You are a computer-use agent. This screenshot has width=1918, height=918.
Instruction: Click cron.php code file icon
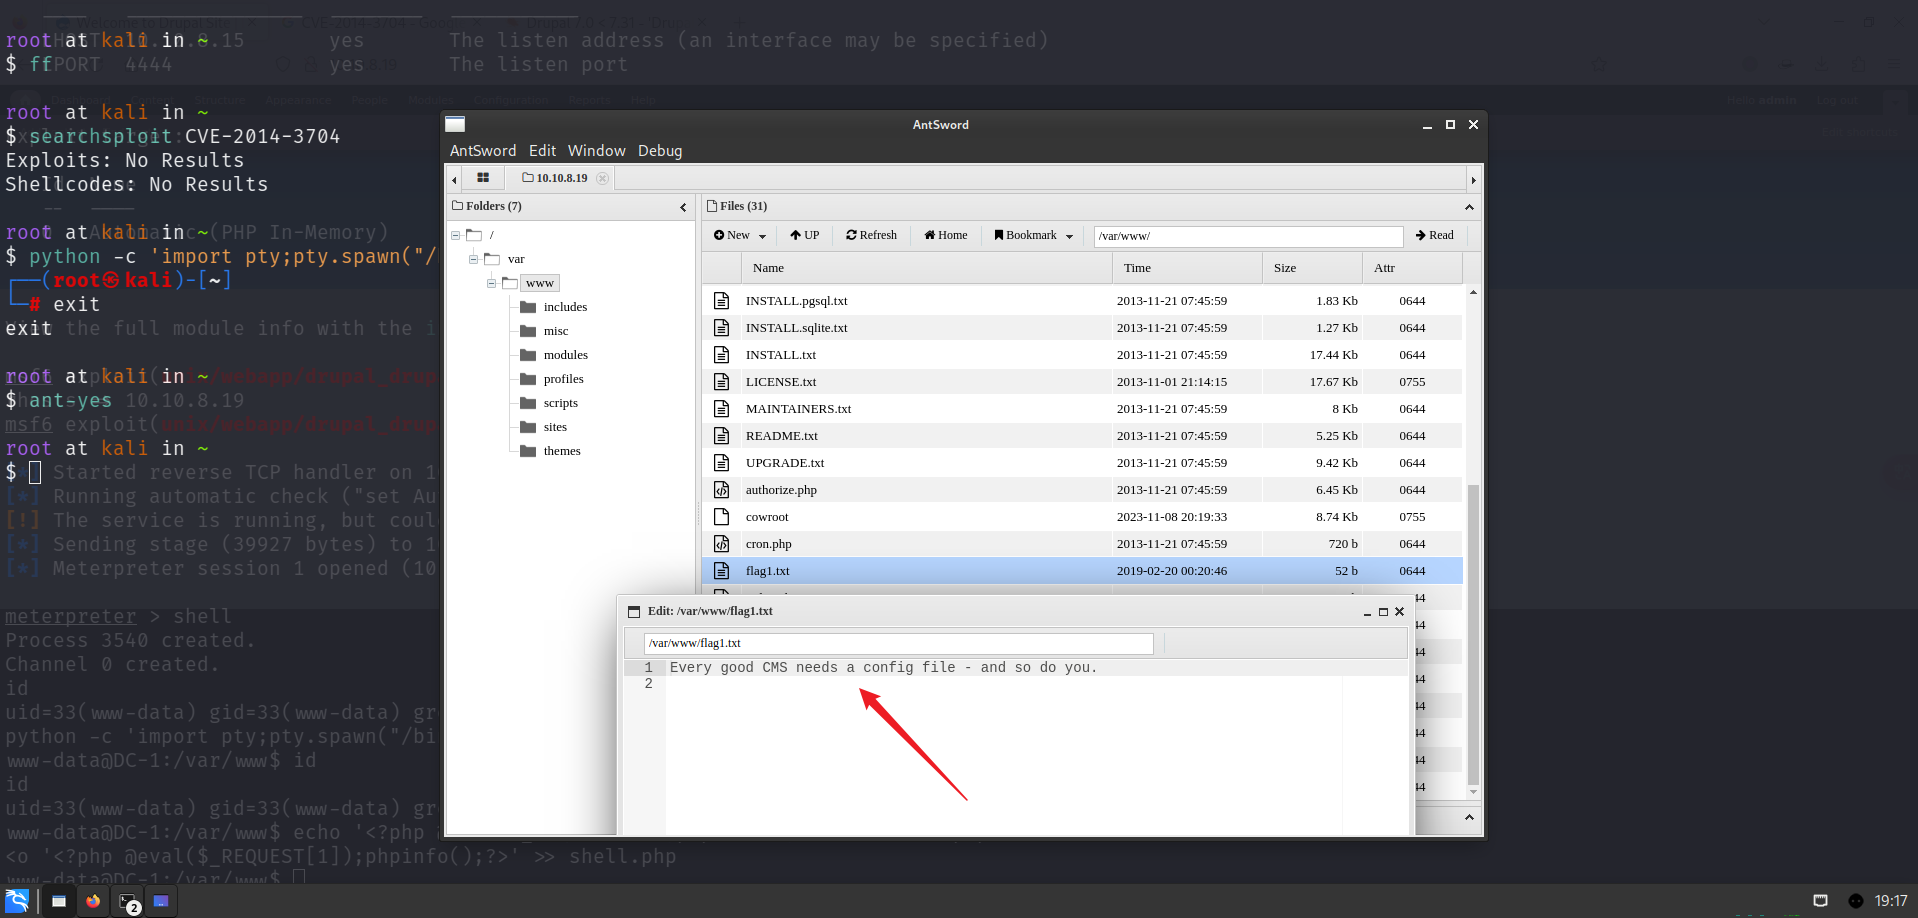(x=721, y=544)
